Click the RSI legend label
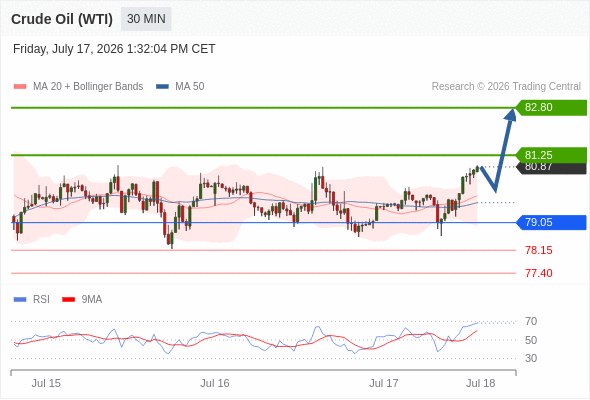The image size is (590, 400). pos(41,300)
